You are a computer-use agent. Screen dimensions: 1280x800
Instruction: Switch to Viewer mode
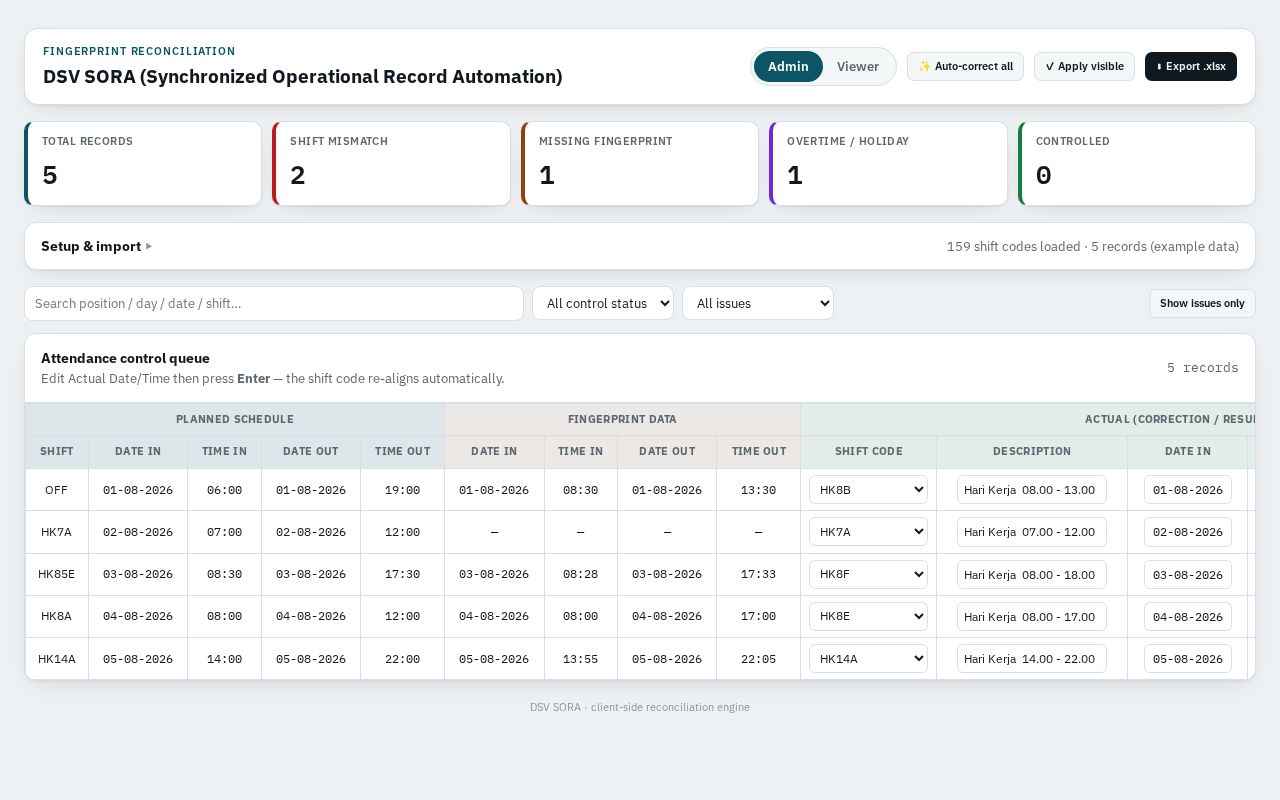pos(858,67)
